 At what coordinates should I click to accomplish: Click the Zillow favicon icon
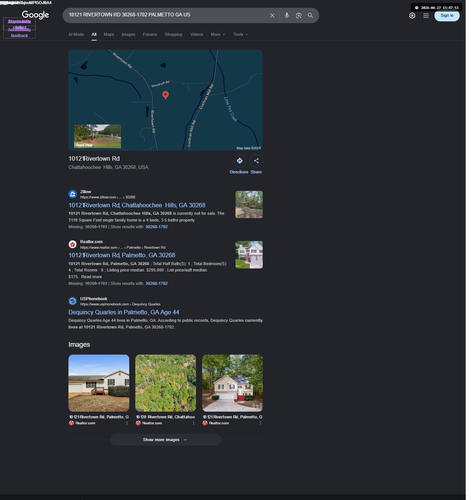pos(72,194)
